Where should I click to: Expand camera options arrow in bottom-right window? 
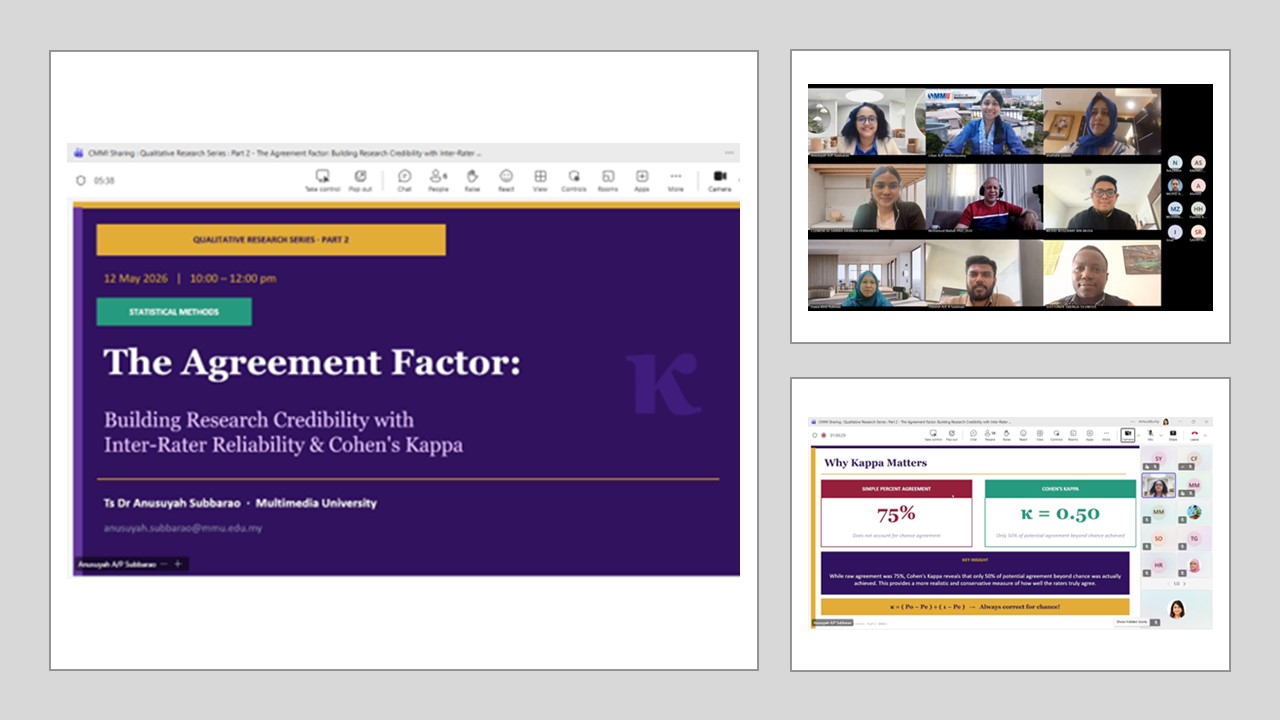pyautogui.click(x=1139, y=435)
